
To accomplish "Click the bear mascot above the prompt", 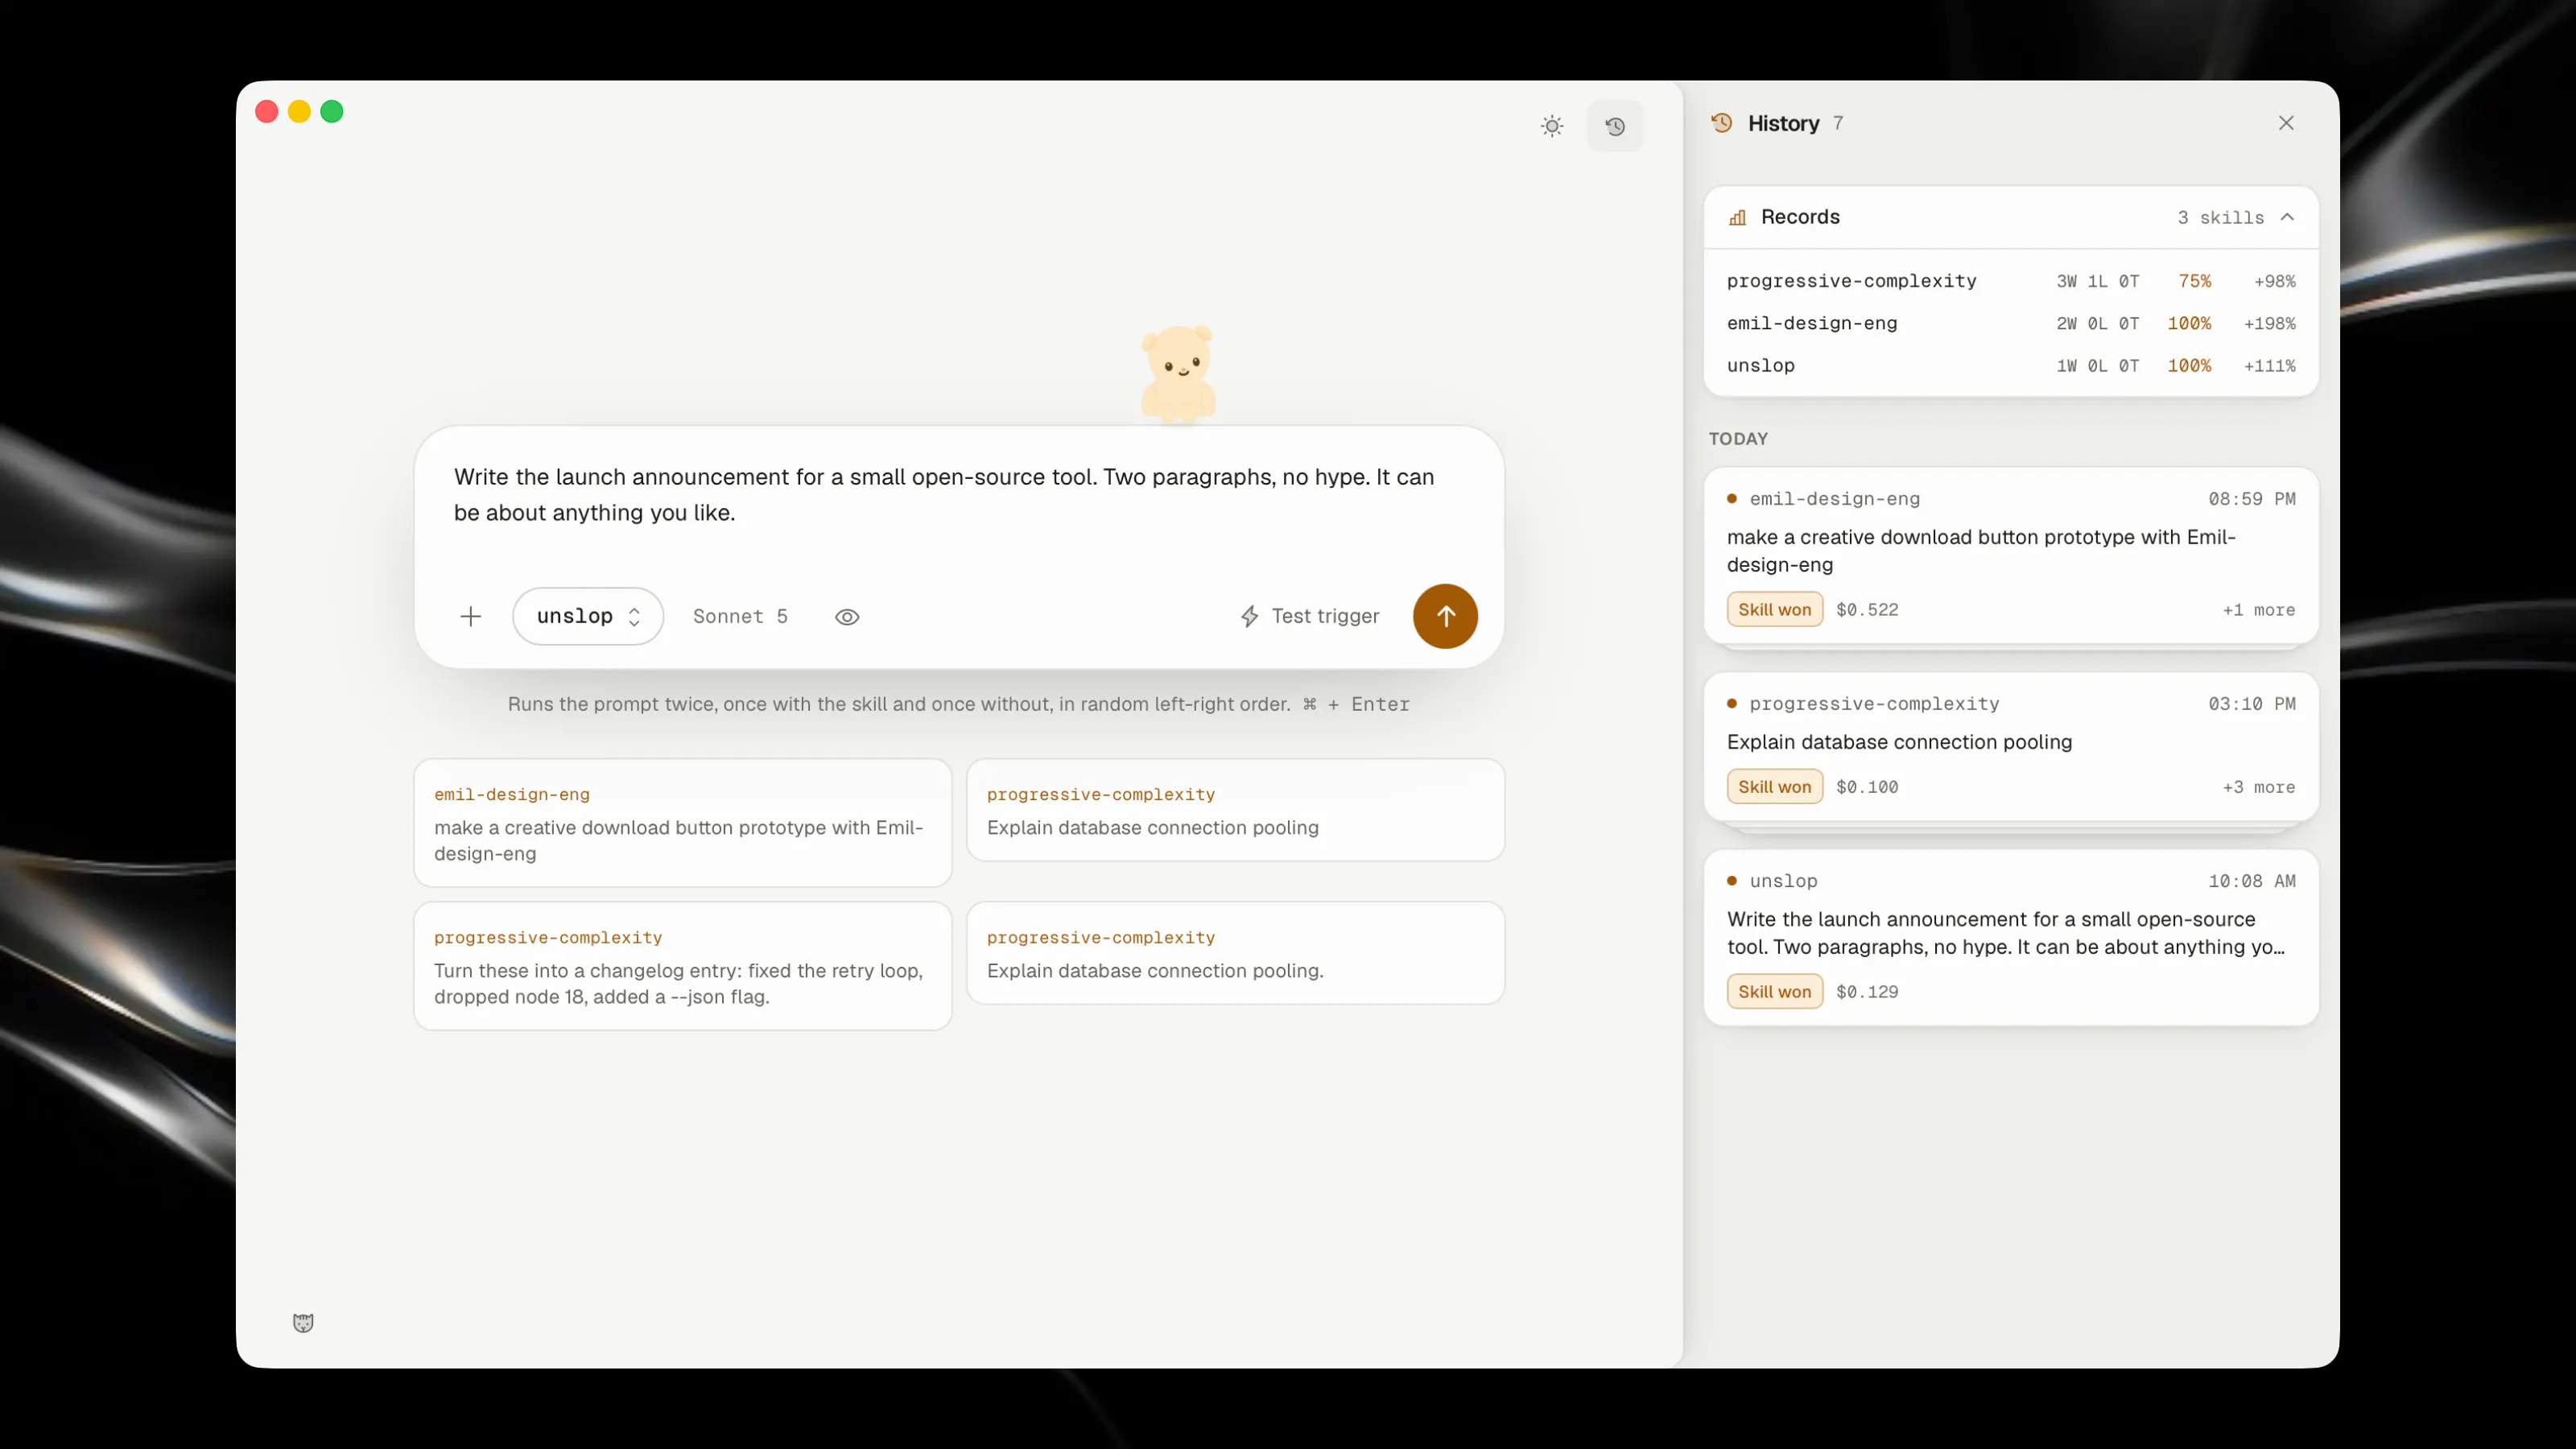I will tap(1178, 374).
